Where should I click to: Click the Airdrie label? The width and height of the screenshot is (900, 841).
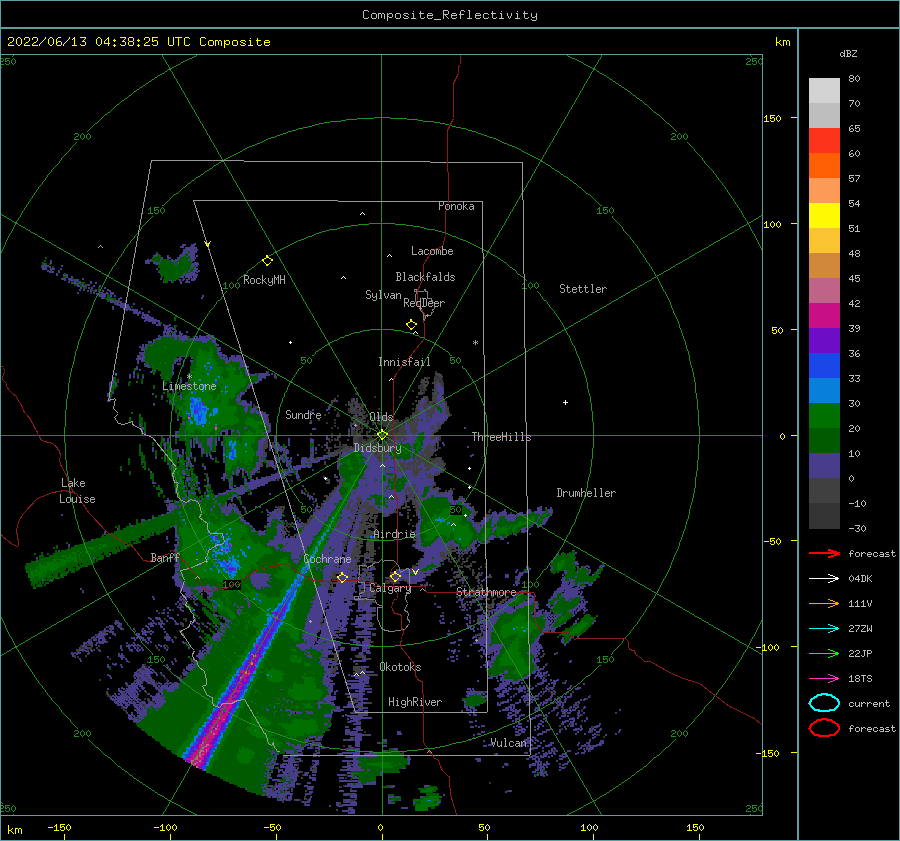(394, 534)
